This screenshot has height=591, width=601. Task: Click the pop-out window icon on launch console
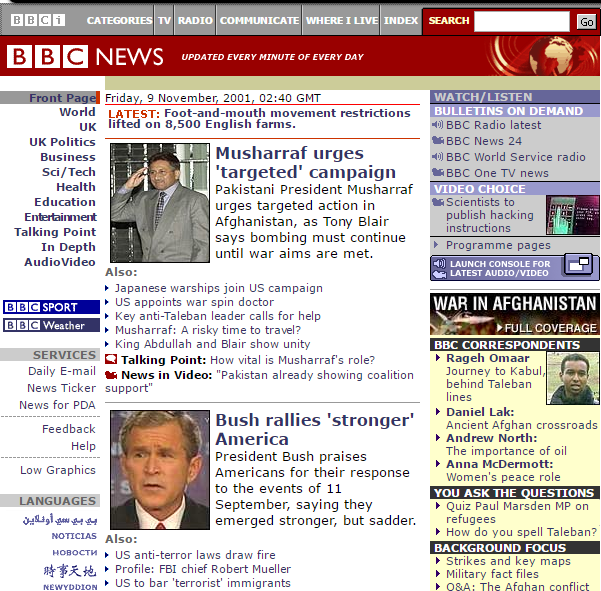579,265
